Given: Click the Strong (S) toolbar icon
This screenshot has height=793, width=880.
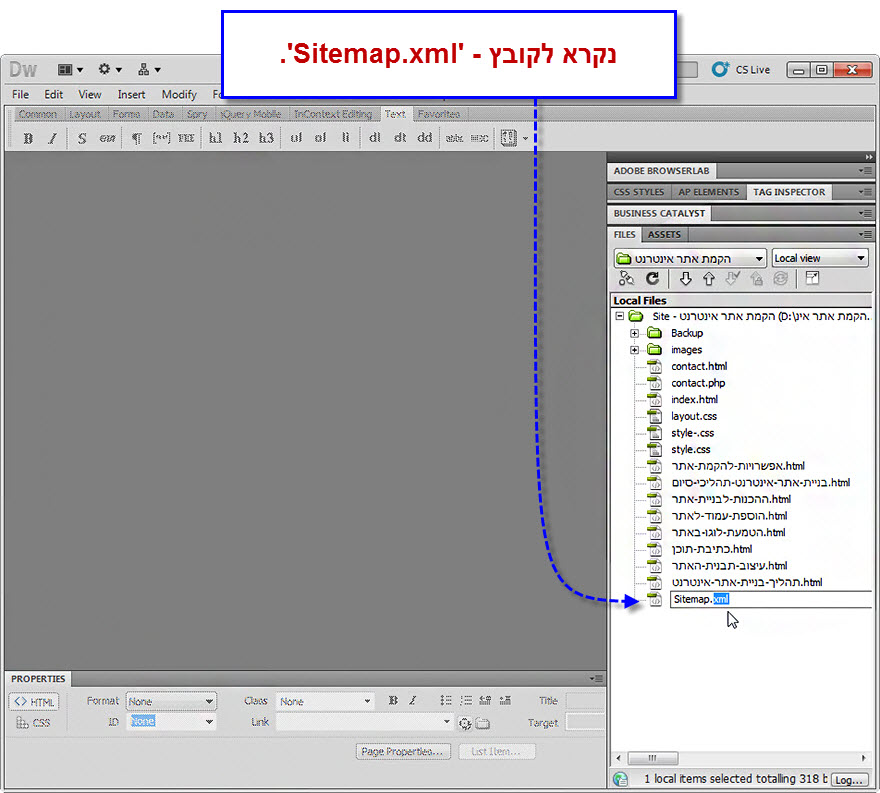Looking at the screenshot, I should [x=82, y=138].
